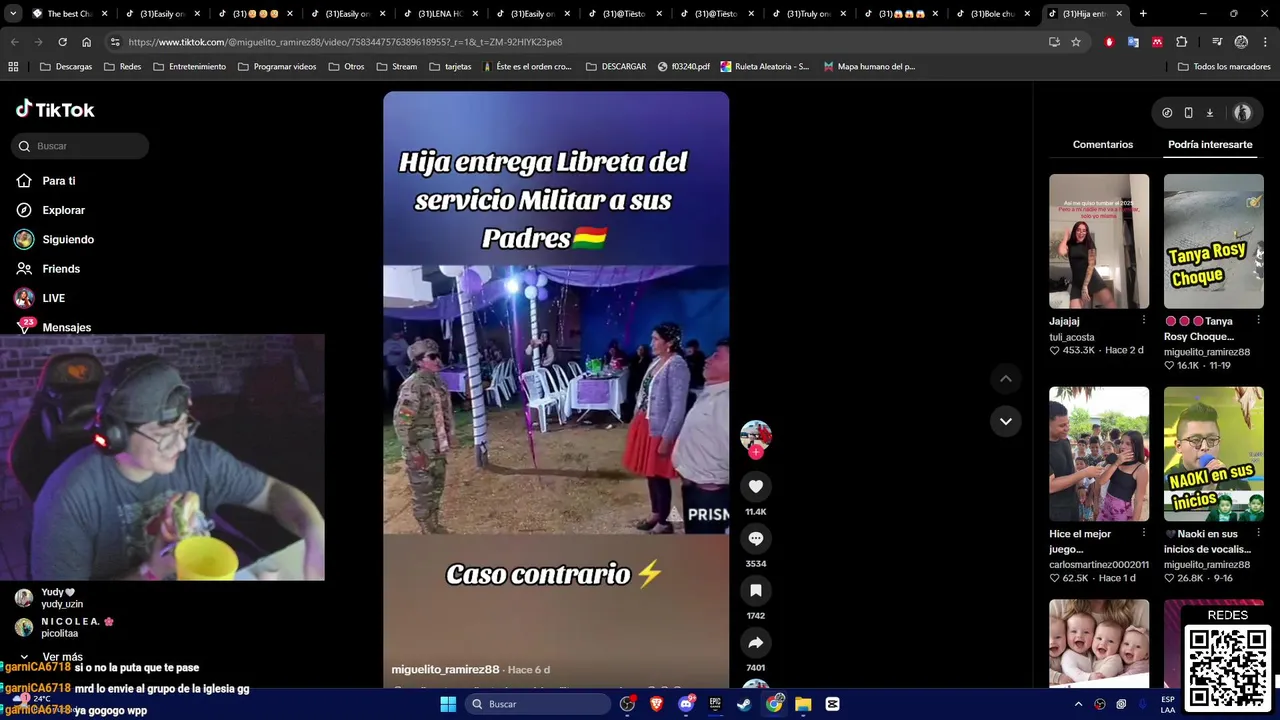Open miguelito_ramirez88 name under the video
Image resolution: width=1280 pixels, height=720 pixels.
click(445, 669)
